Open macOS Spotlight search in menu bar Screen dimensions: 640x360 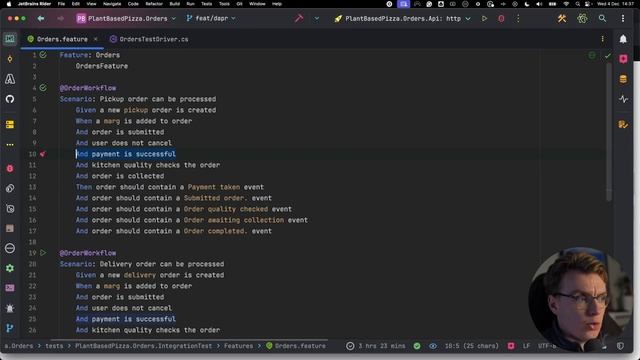click(x=578, y=4)
